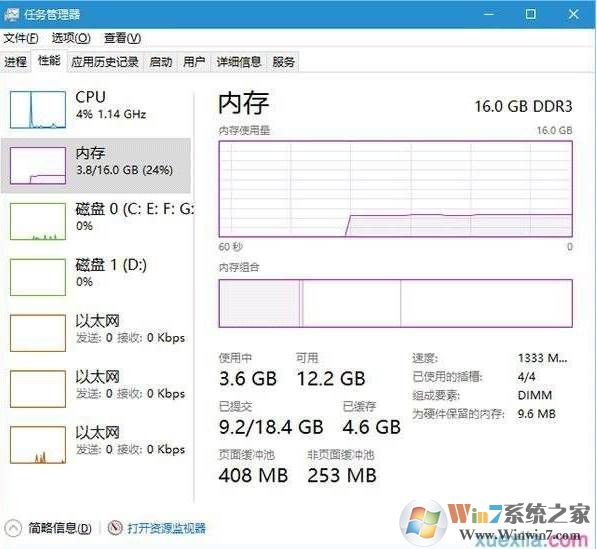Click the Task Manager title bar icon
Viewport: 597px width, 549px height.
click(11, 14)
